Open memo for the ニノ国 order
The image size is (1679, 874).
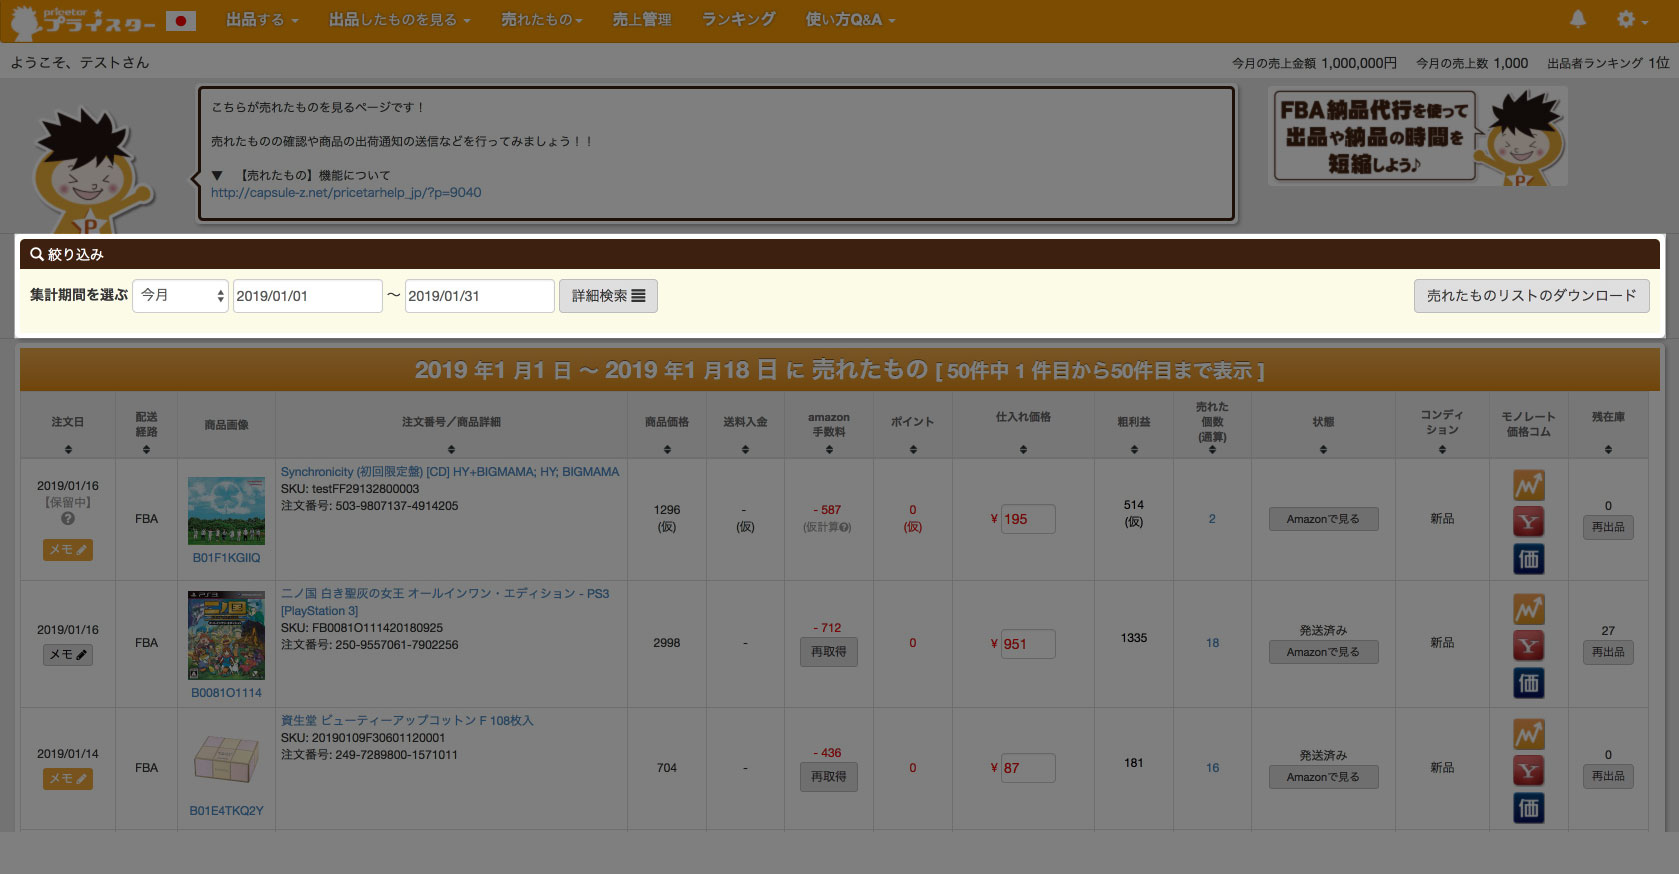[x=68, y=655]
